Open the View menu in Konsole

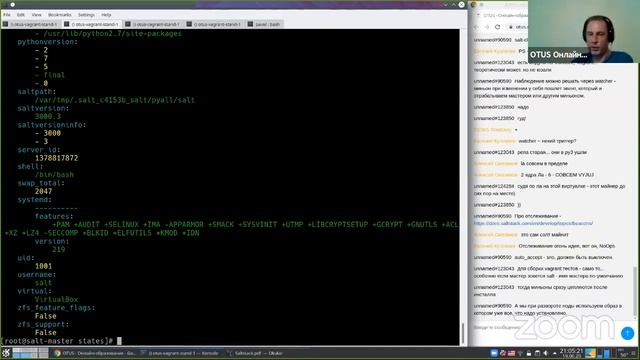click(36, 15)
